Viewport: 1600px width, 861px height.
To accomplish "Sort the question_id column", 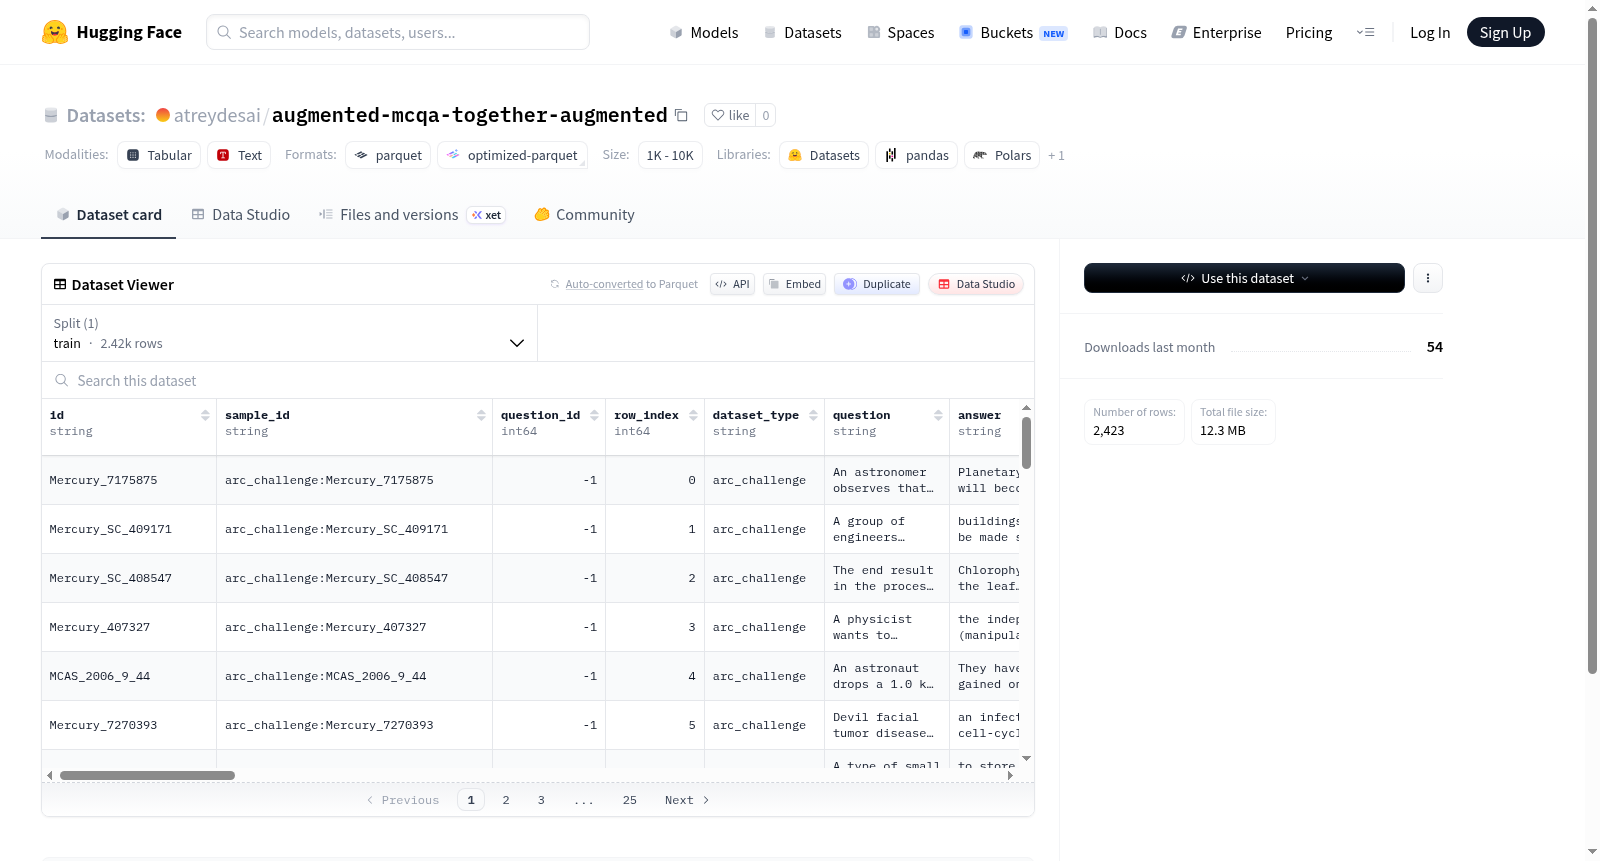I will (x=594, y=415).
